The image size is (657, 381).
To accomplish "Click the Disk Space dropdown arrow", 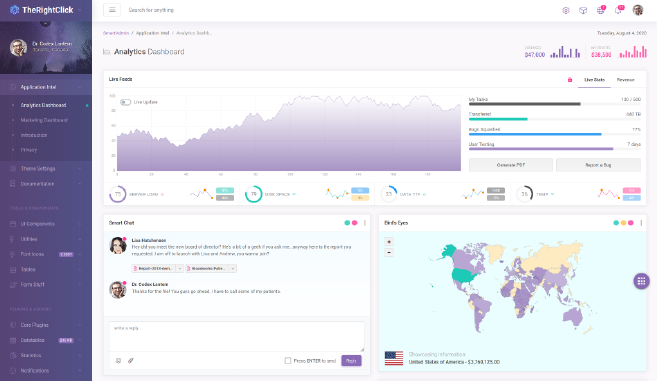I will (x=294, y=194).
